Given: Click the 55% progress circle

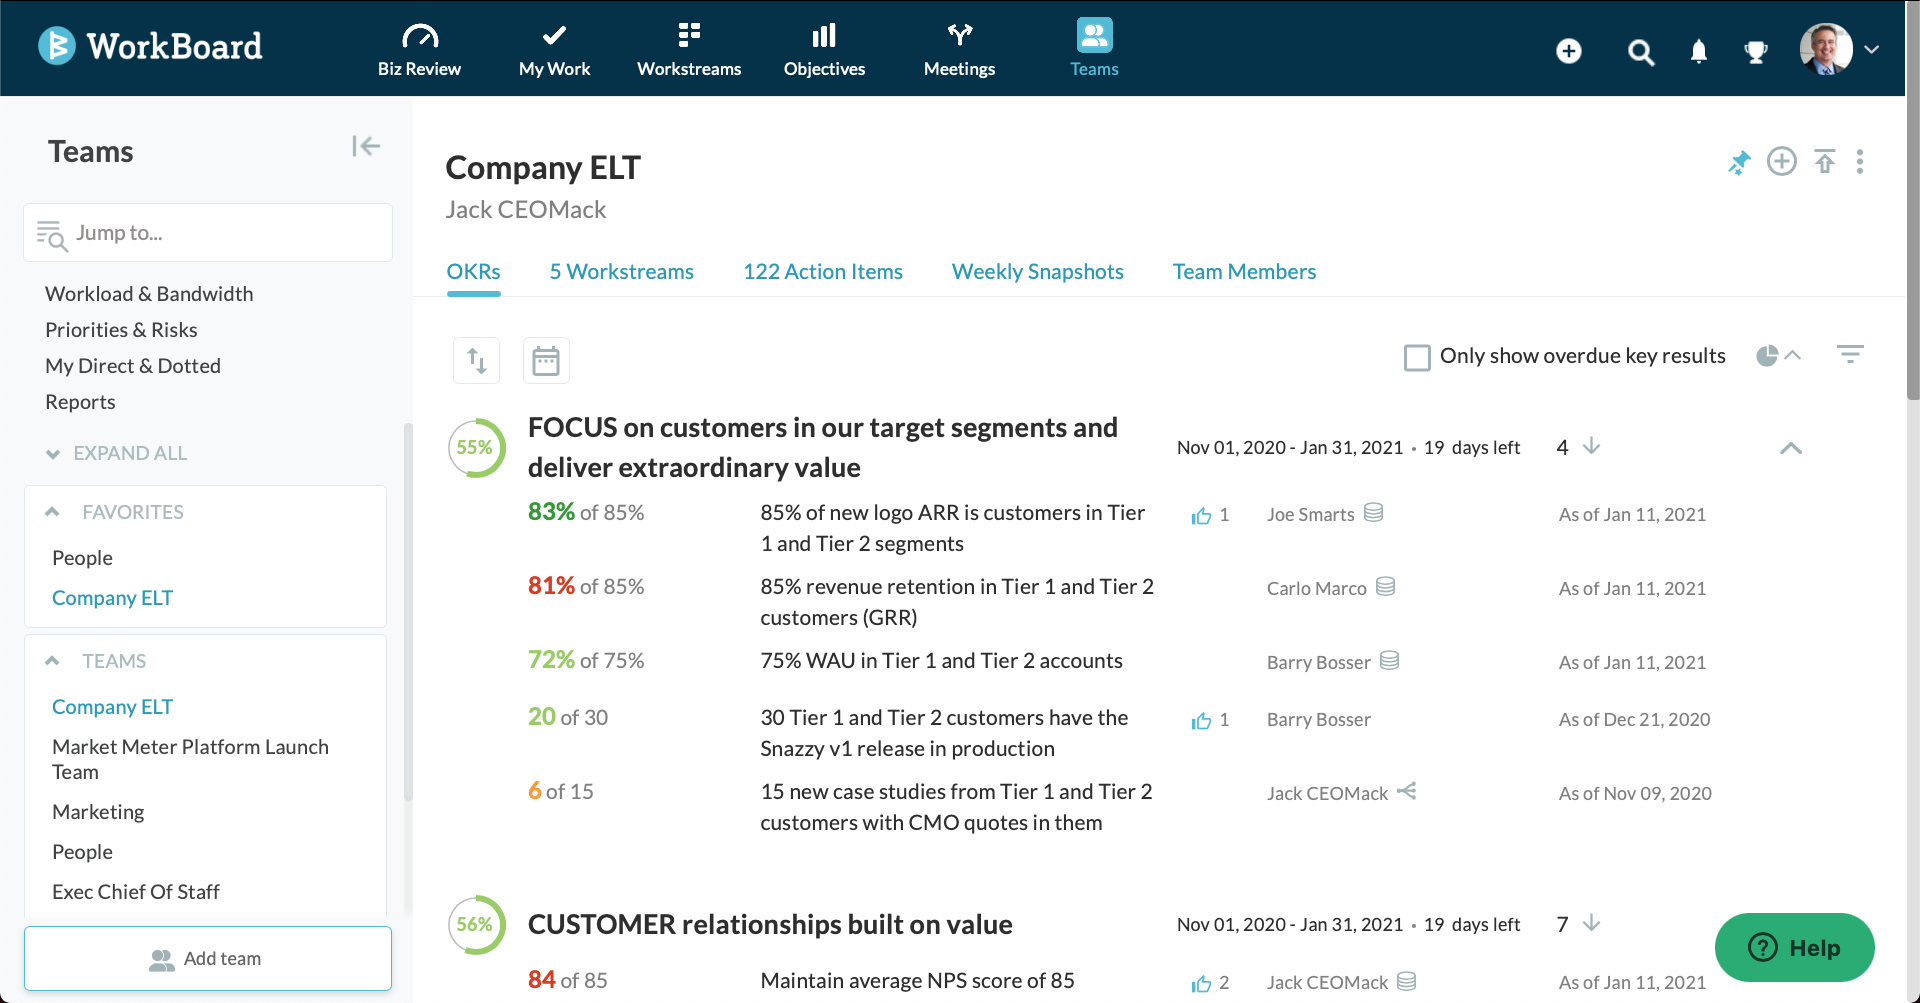Looking at the screenshot, I should (x=475, y=448).
